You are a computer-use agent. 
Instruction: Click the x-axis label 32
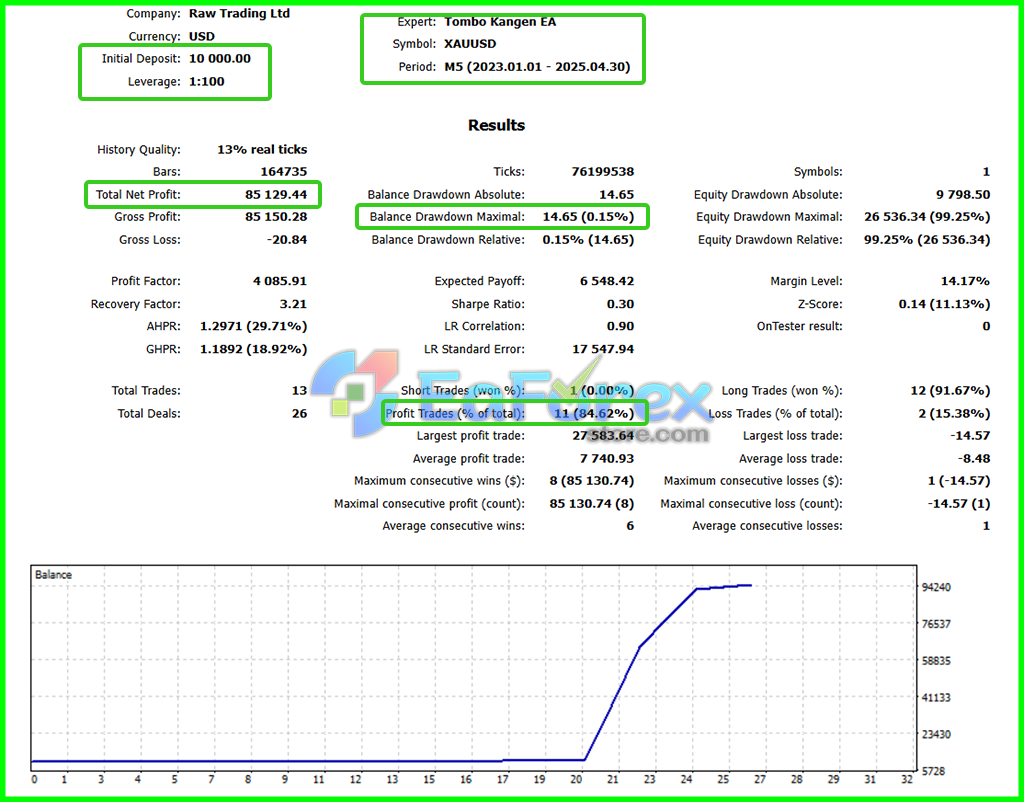(907, 780)
